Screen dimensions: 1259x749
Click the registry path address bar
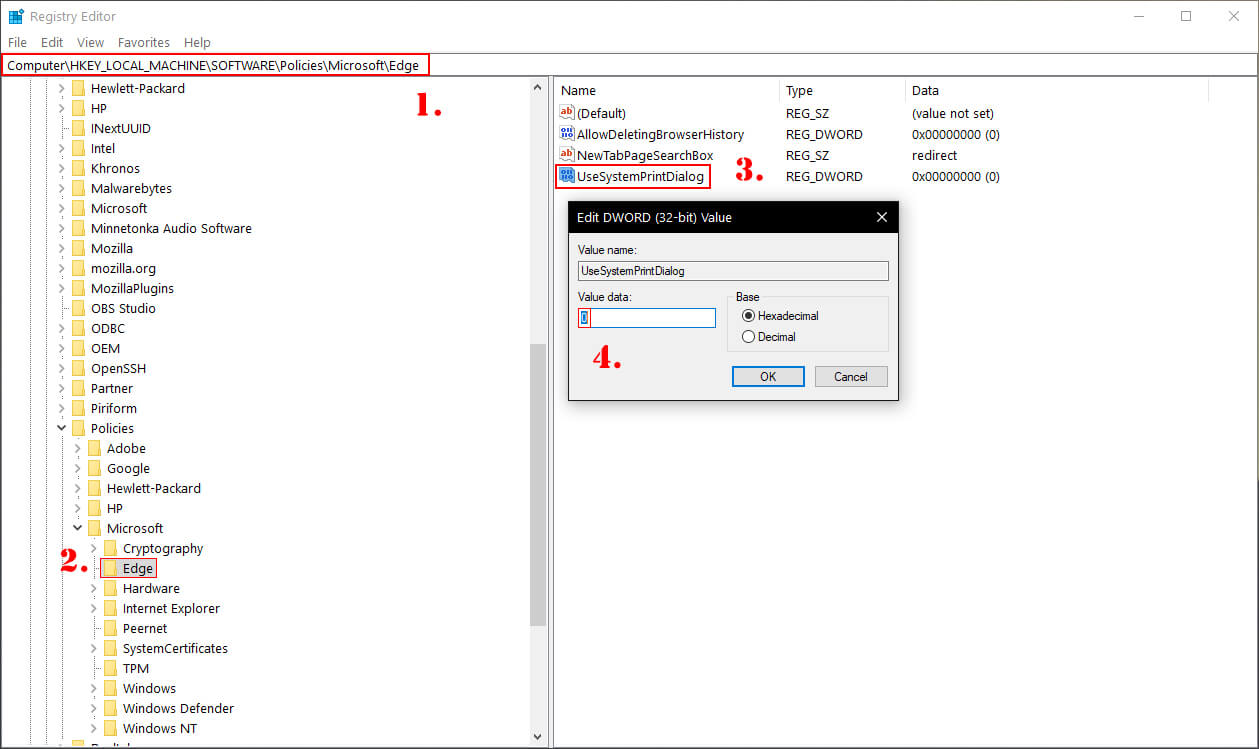point(629,65)
